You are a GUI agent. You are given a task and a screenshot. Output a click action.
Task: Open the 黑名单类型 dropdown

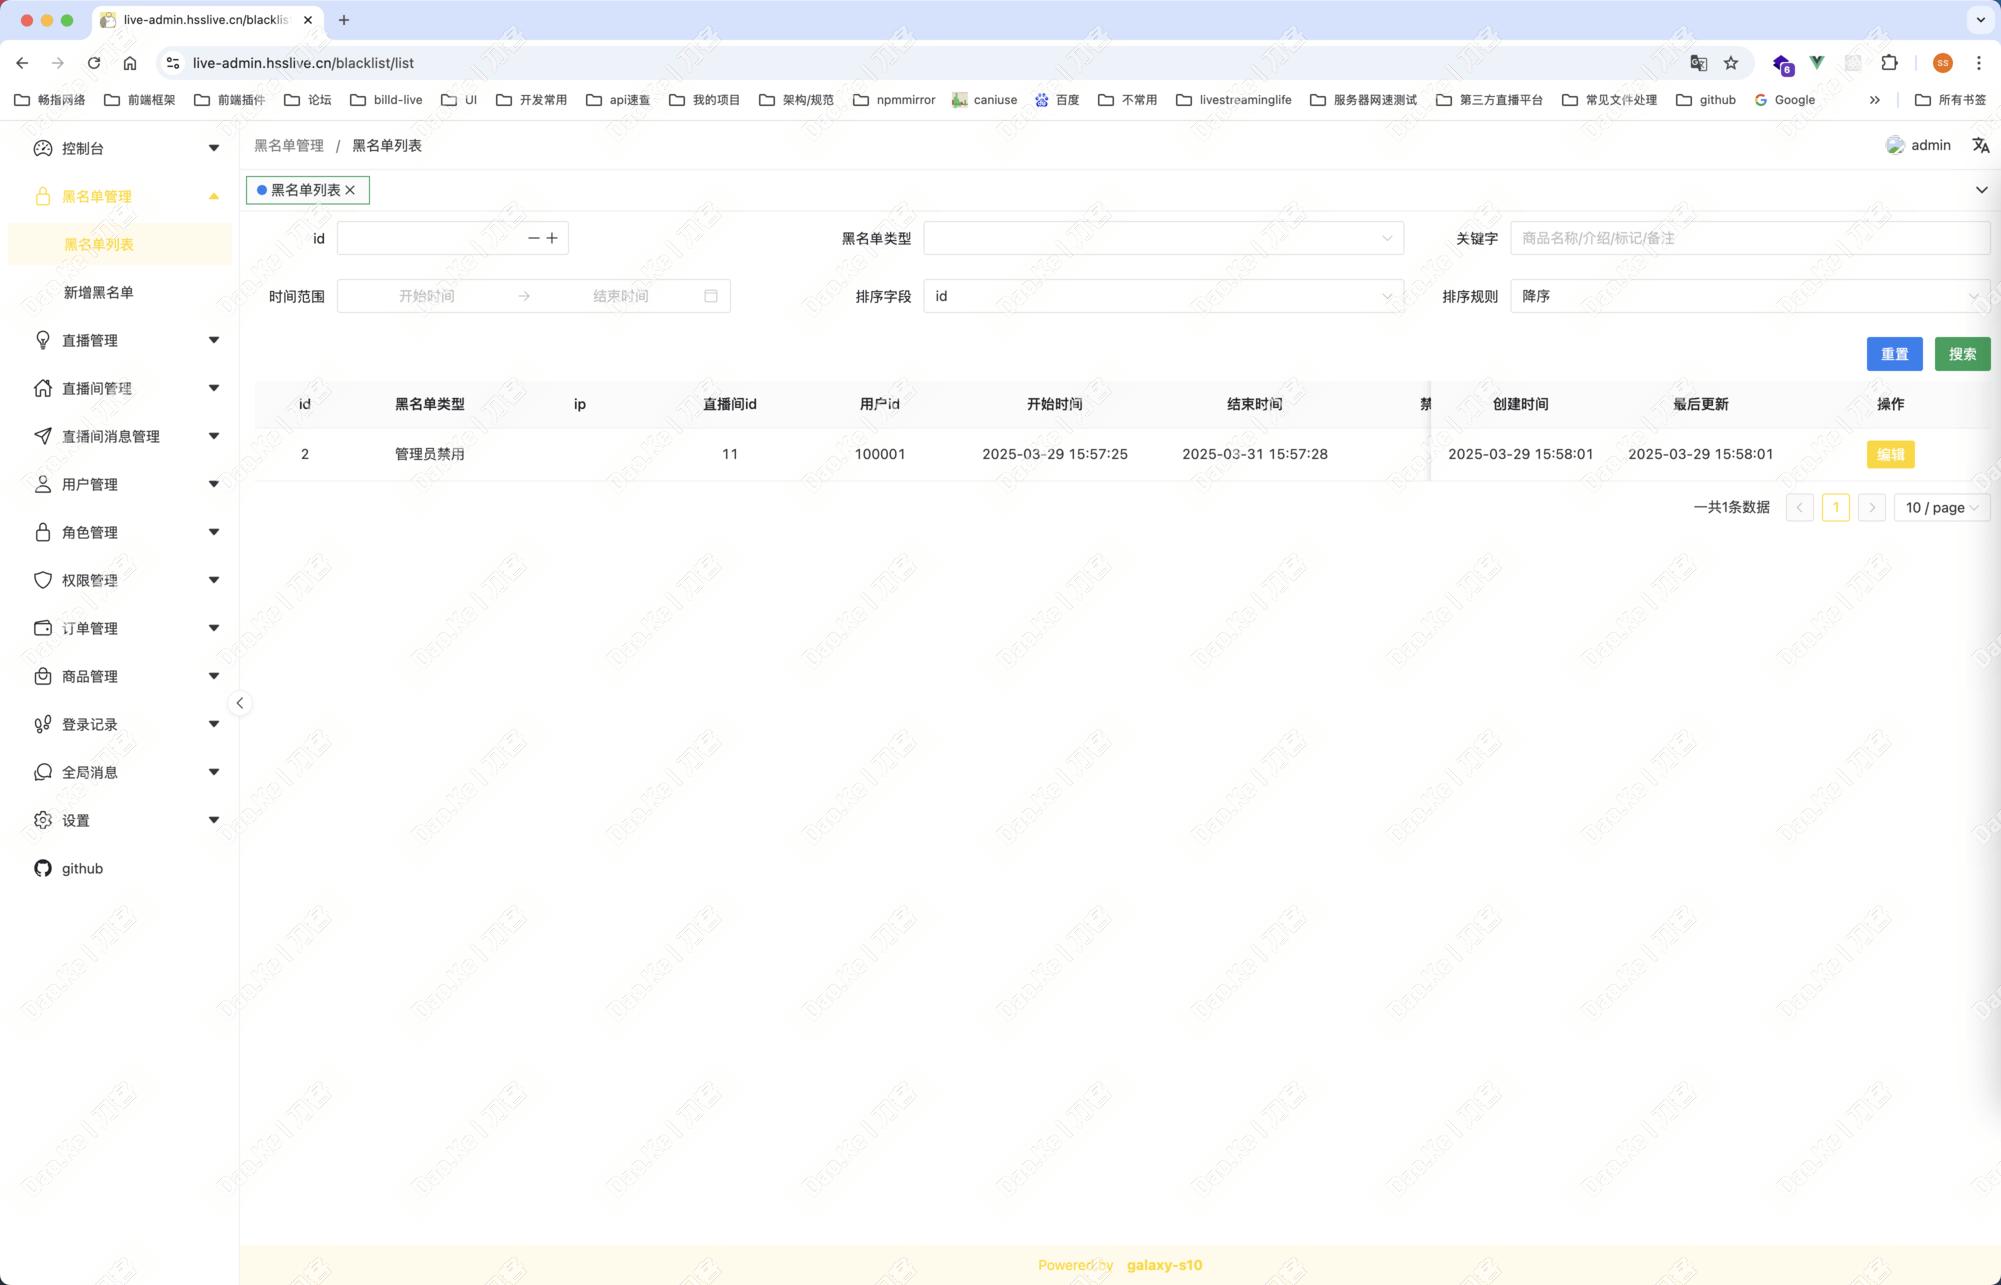[1162, 238]
